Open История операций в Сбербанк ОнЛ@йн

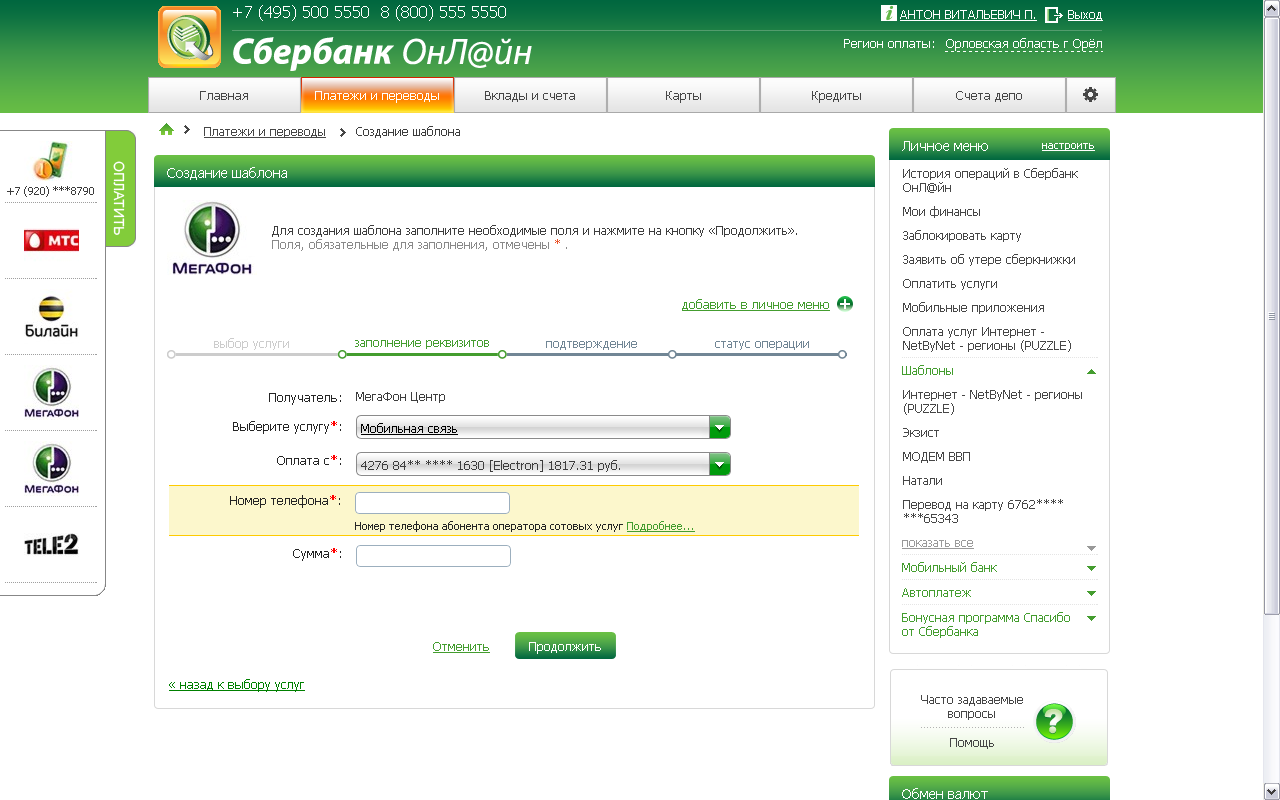[x=990, y=180]
